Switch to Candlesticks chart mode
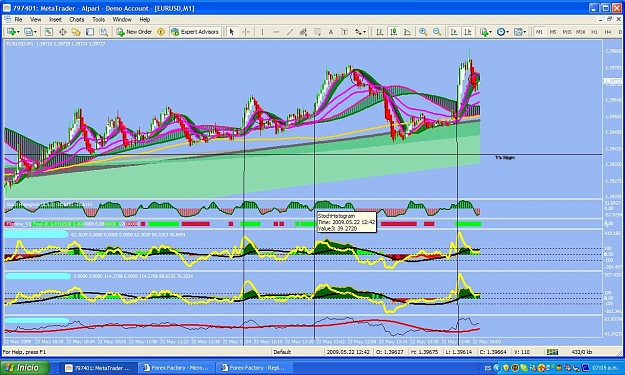Image resolution: width=625 pixels, height=375 pixels. point(393,32)
